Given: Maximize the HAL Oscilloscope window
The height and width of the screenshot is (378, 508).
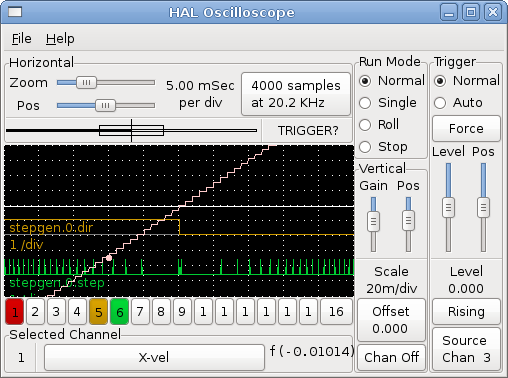Looking at the screenshot, I should (471, 13).
